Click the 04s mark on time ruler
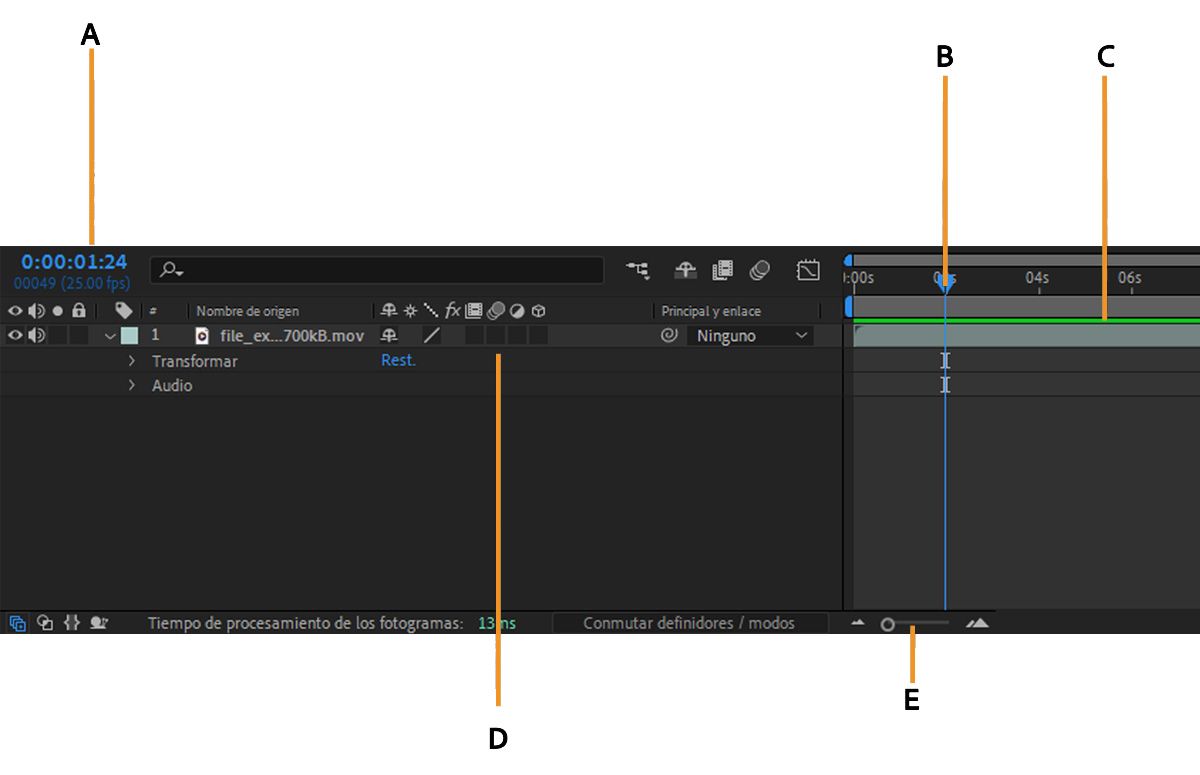Viewport: 1200px width, 775px height. 1037,277
